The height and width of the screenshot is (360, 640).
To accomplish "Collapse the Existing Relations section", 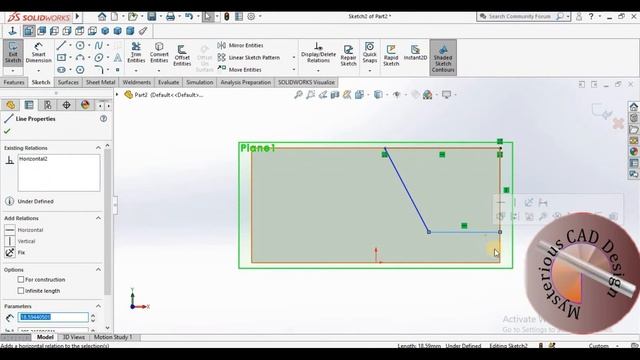I will tap(98, 148).
